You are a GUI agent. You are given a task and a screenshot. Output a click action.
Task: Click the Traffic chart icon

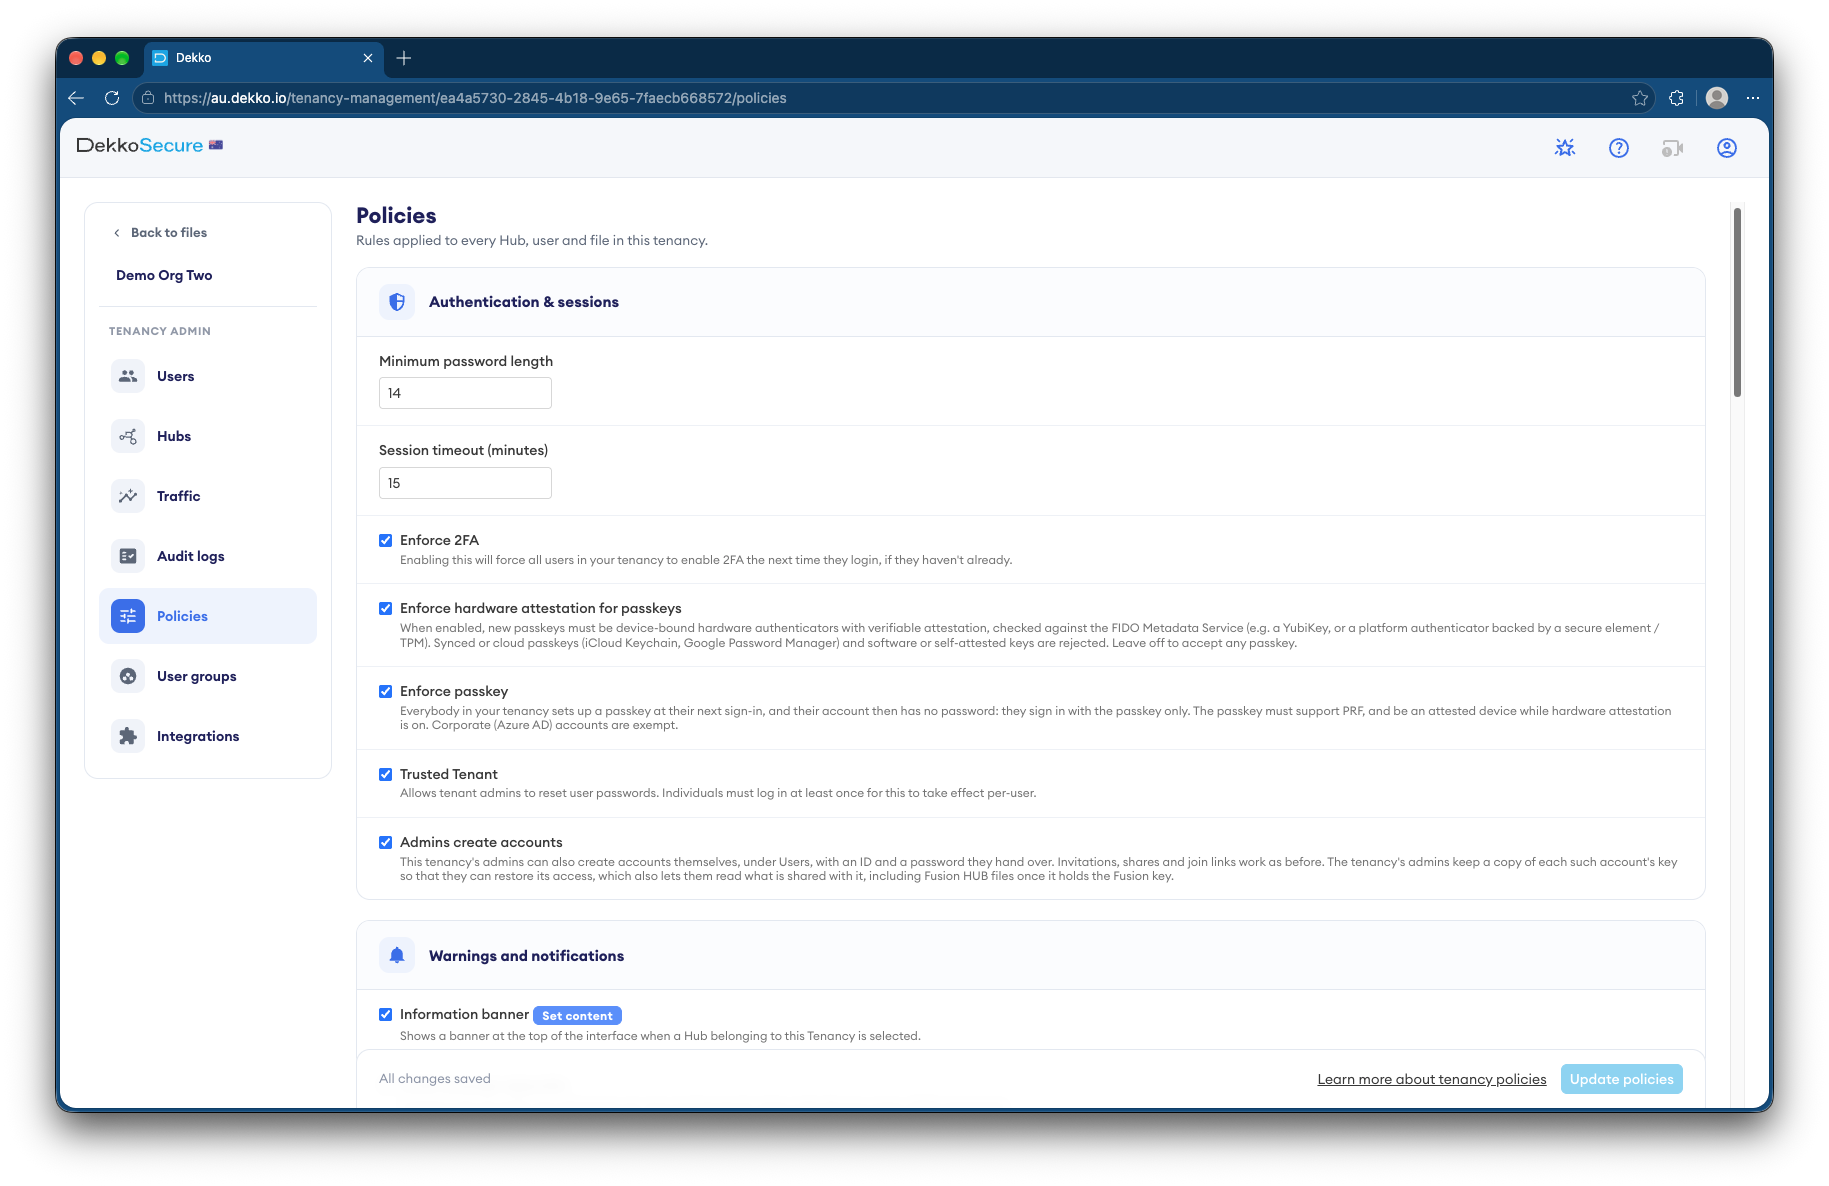click(128, 496)
